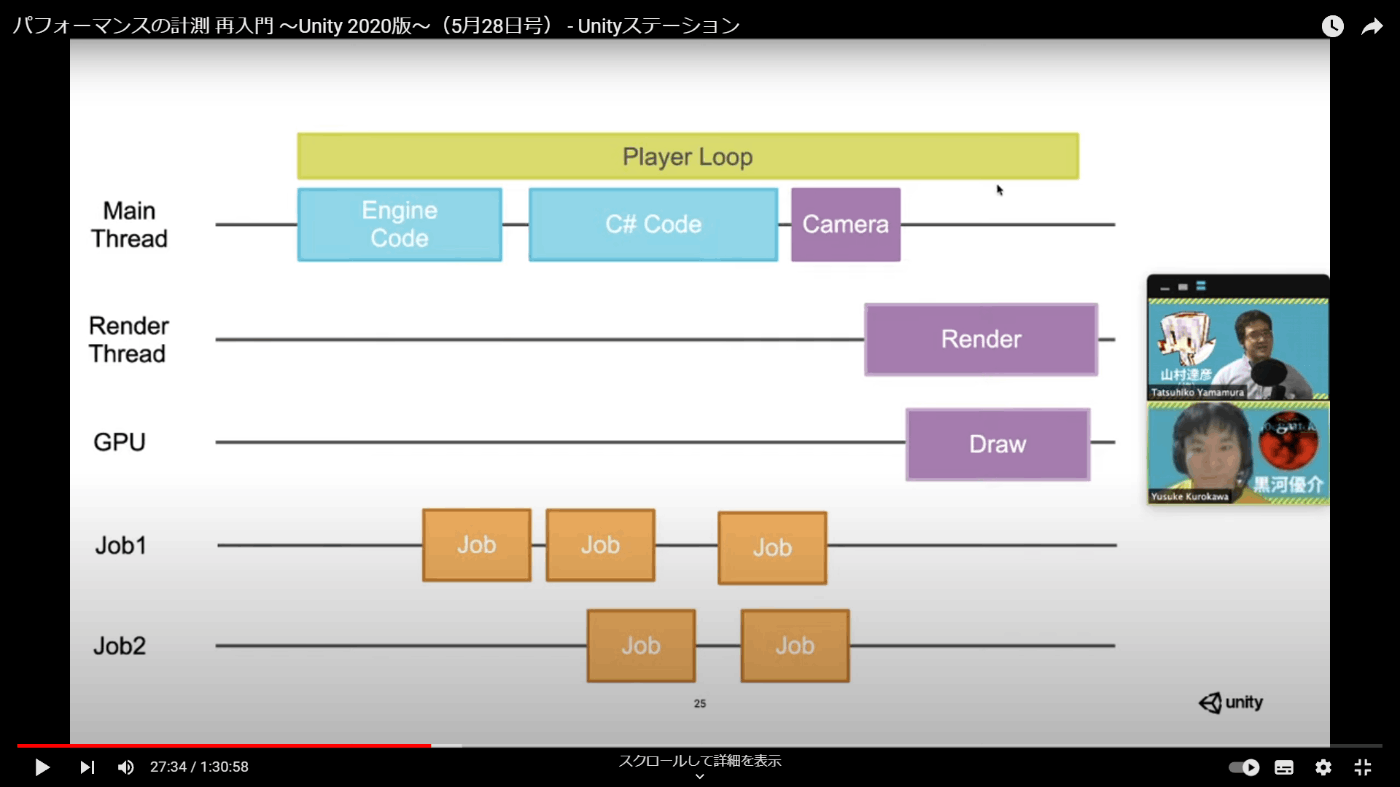The image size is (1400, 787).
Task: Click the GPU label
Action: [x=120, y=442]
